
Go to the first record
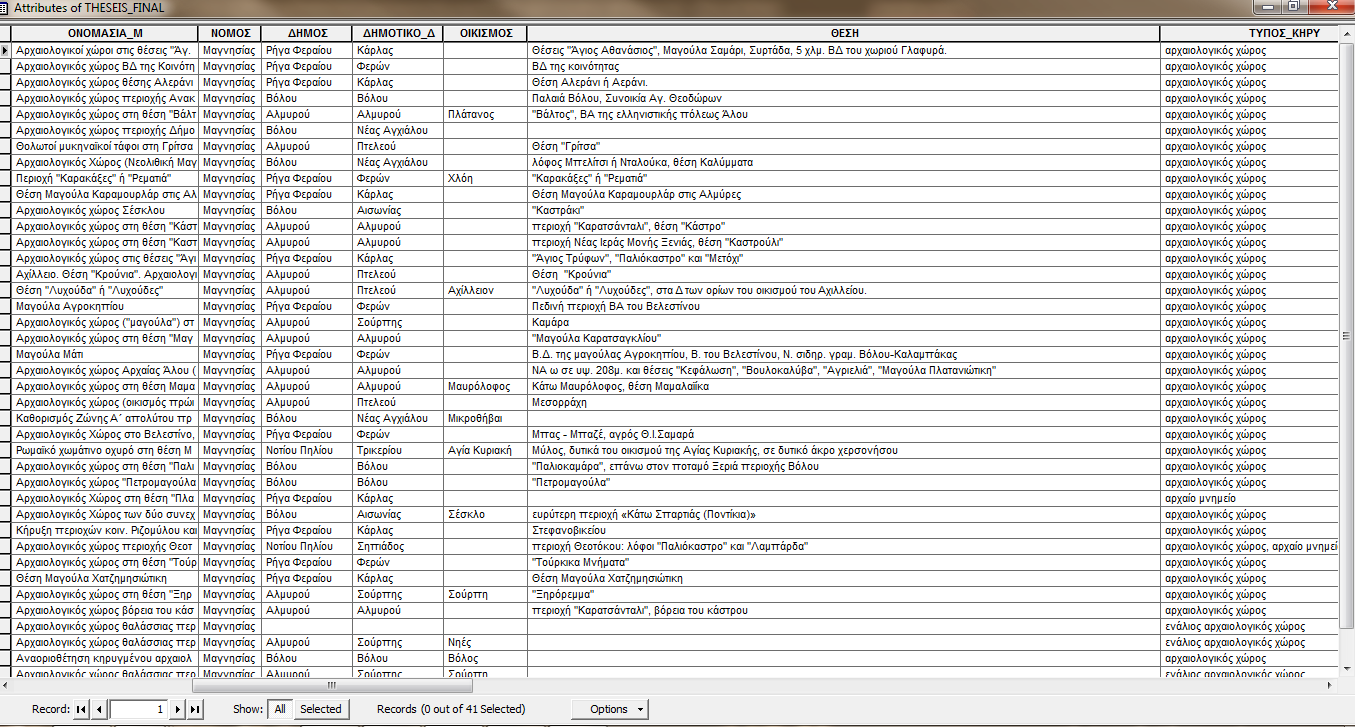pyautogui.click(x=82, y=709)
